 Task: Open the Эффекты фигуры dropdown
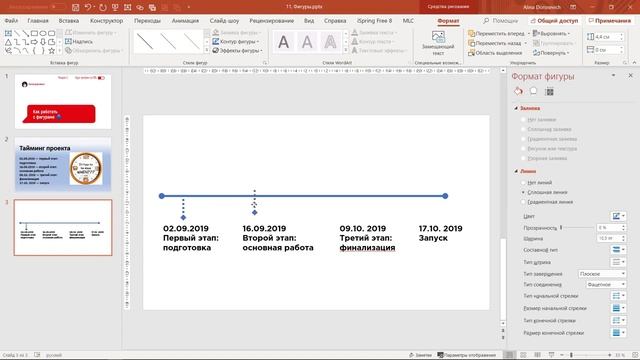pos(238,51)
